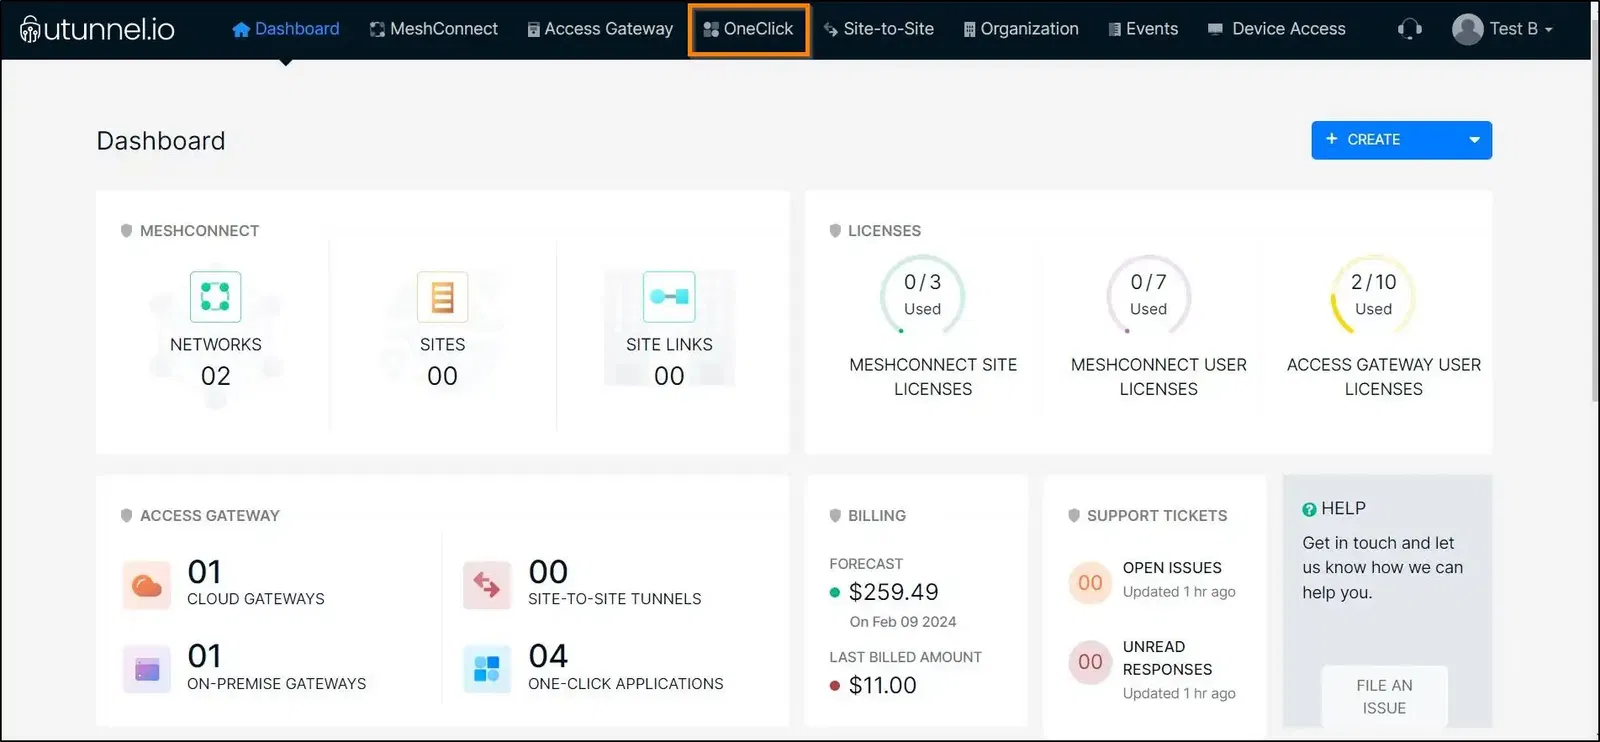Open the Organization nav item
Image resolution: width=1600 pixels, height=742 pixels.
(x=1021, y=29)
